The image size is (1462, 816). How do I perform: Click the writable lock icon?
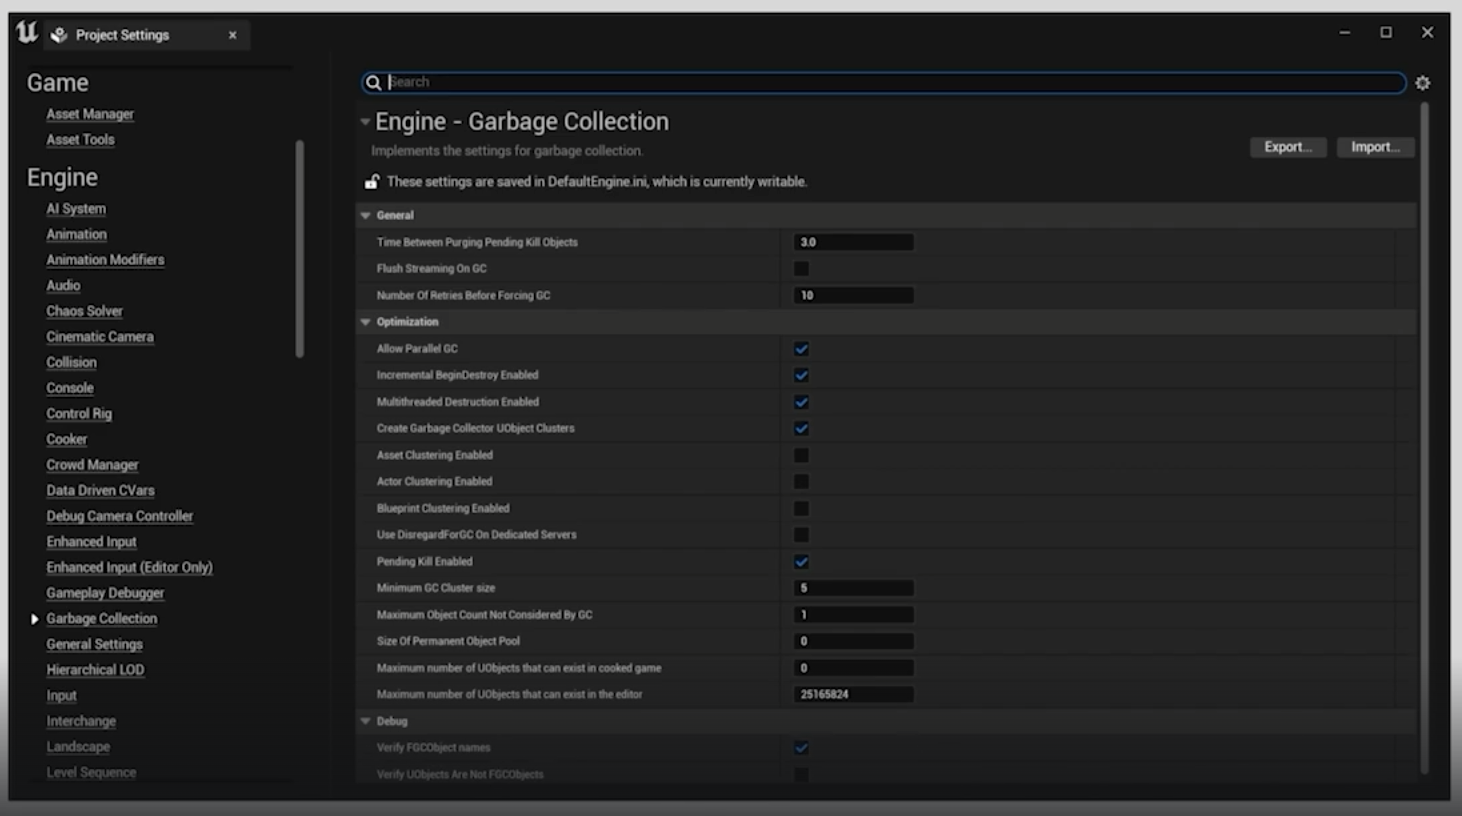[x=372, y=182]
